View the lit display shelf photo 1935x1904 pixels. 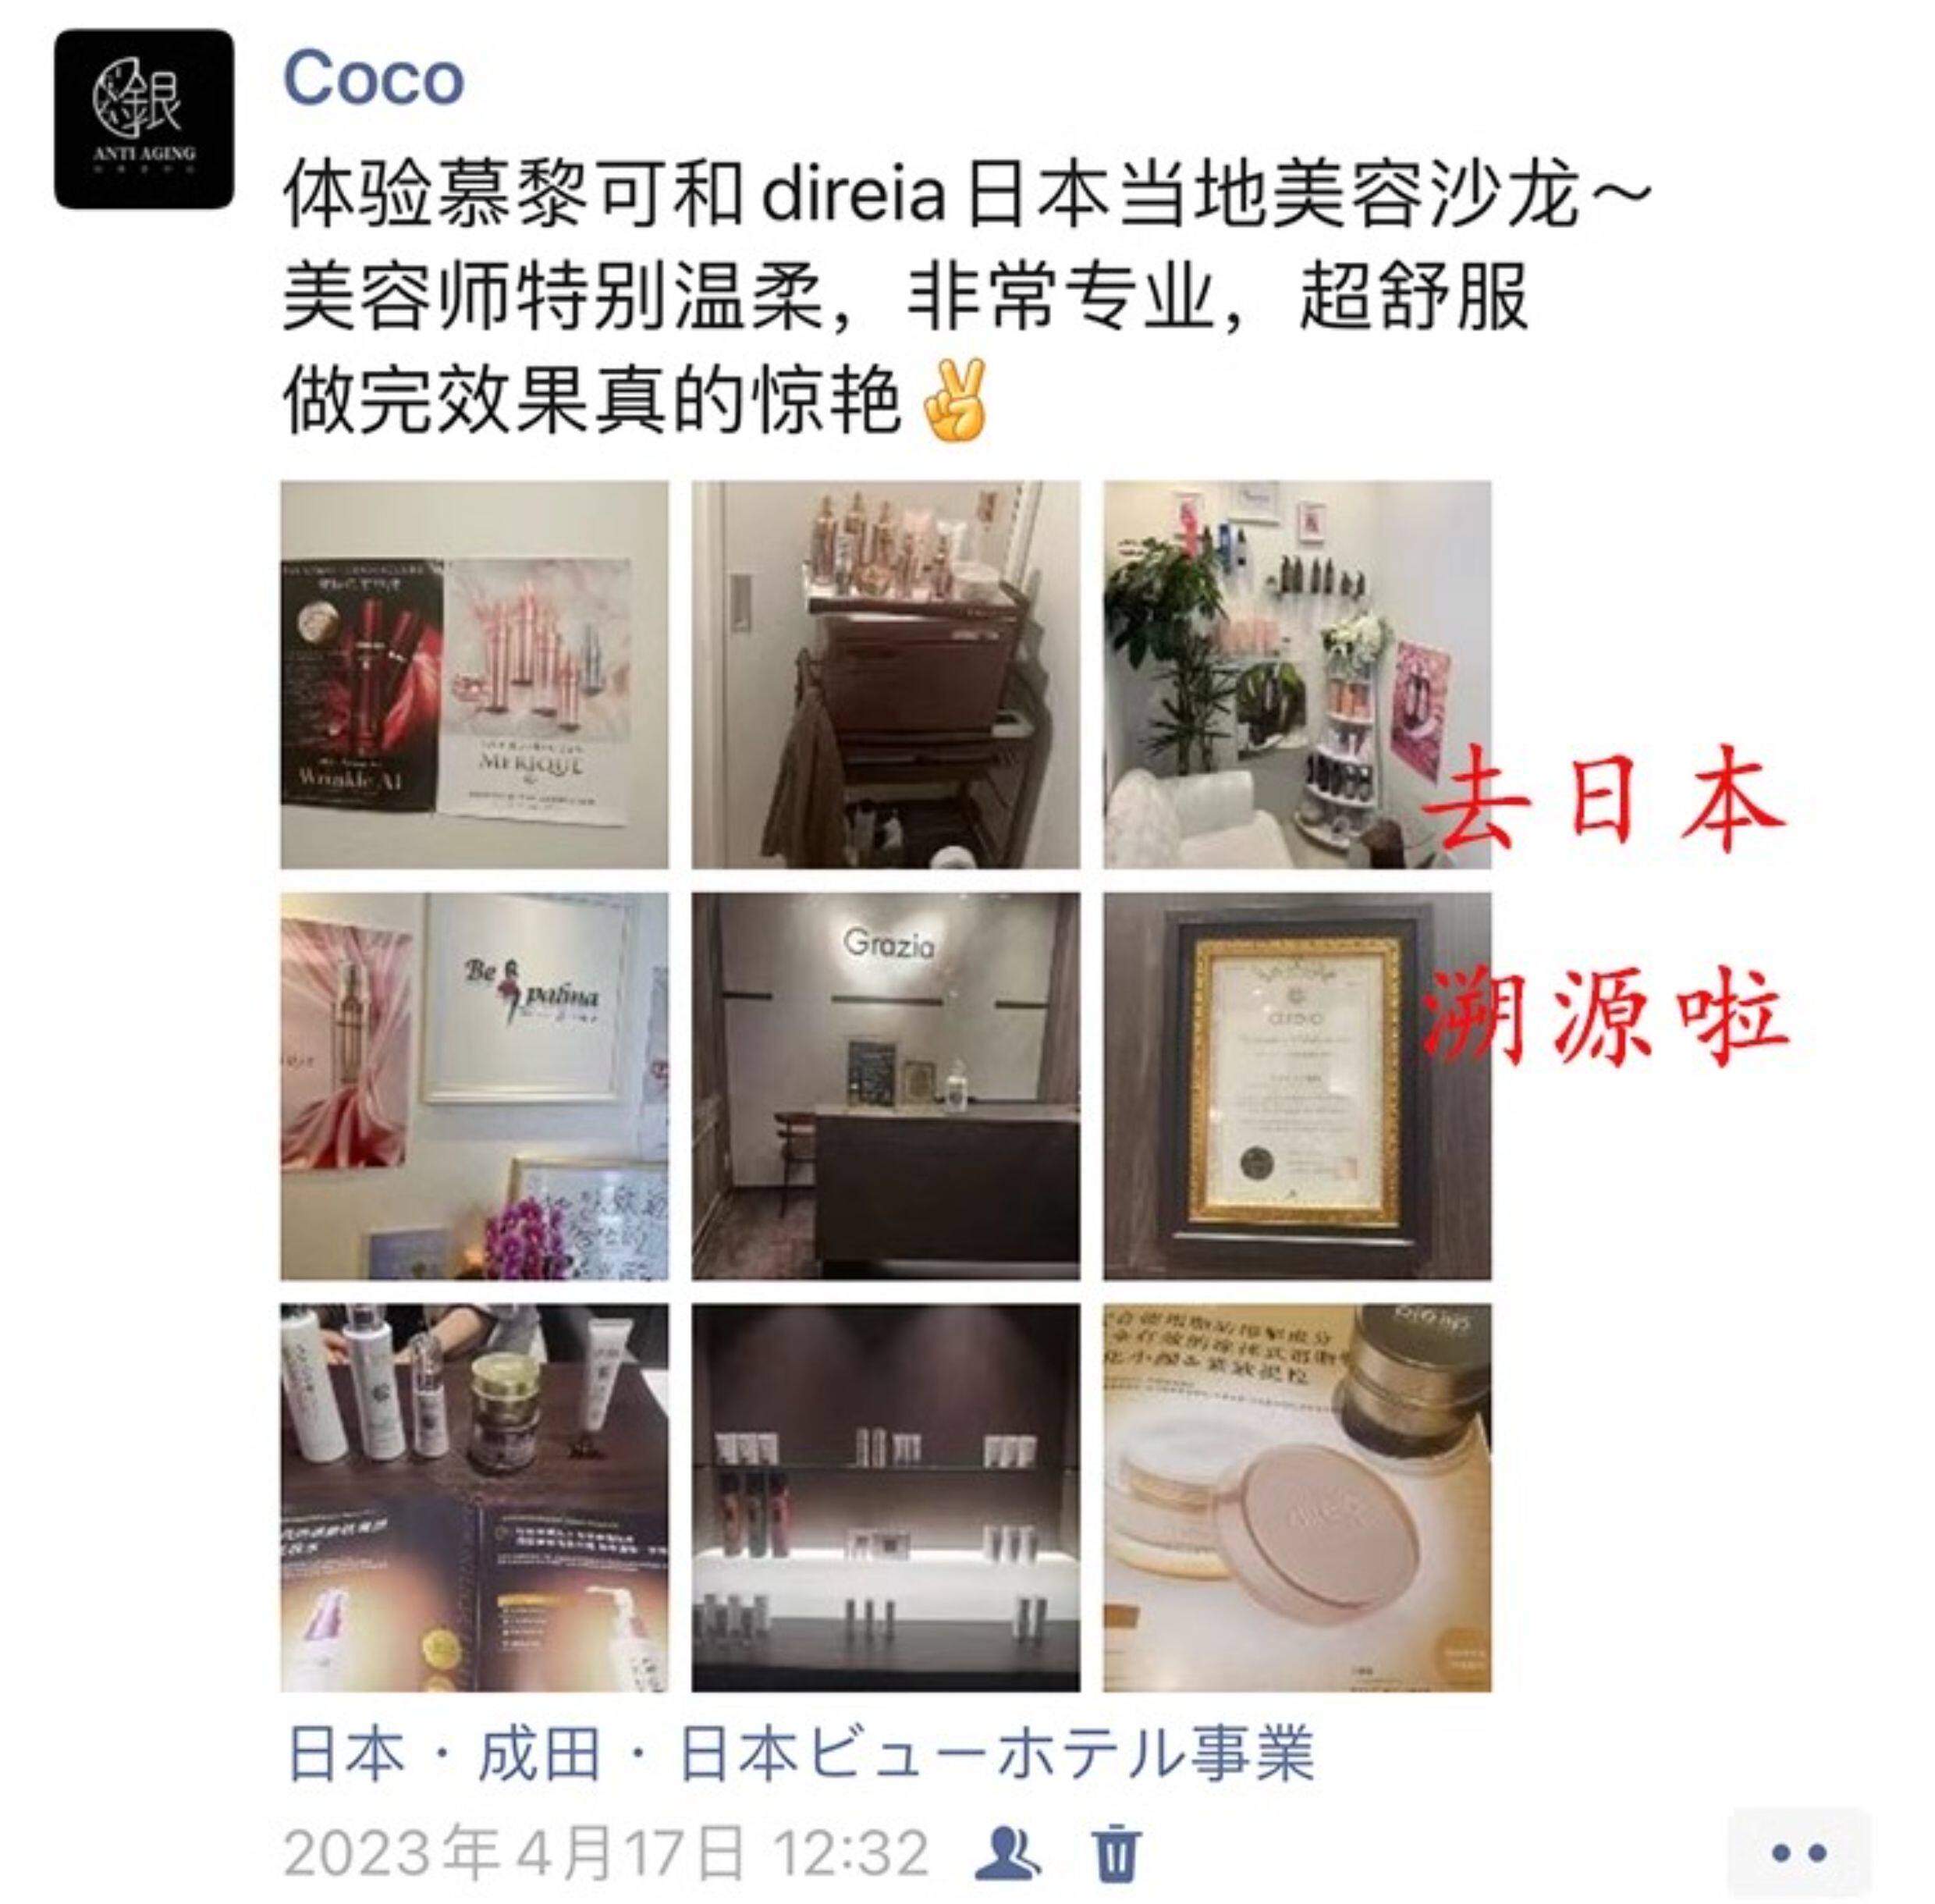(886, 1498)
